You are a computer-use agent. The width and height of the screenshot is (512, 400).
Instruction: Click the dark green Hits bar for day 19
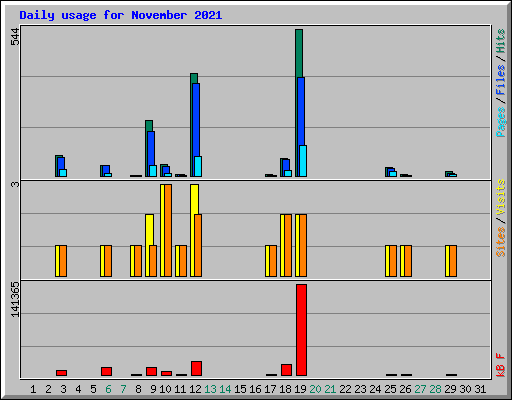[299, 53]
